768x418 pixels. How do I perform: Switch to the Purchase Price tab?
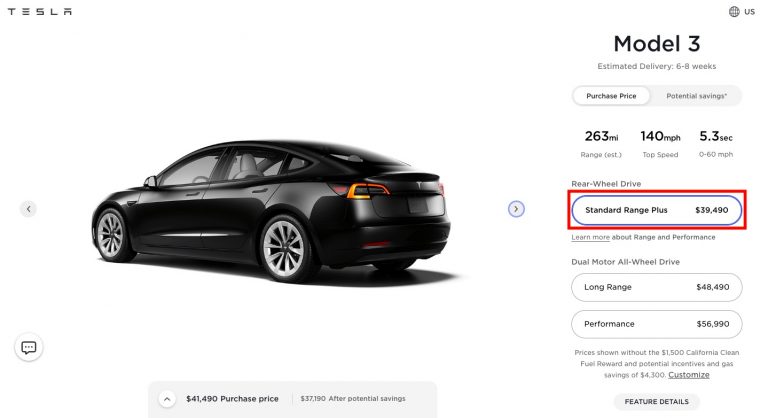pos(611,96)
